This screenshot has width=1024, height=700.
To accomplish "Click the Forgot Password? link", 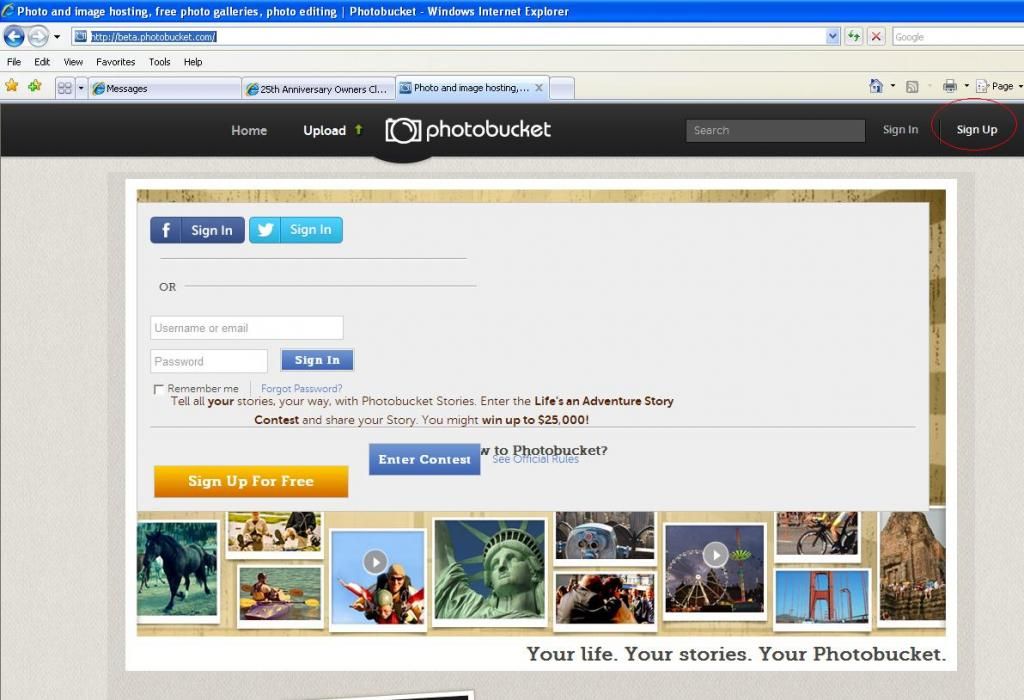I will pos(301,389).
